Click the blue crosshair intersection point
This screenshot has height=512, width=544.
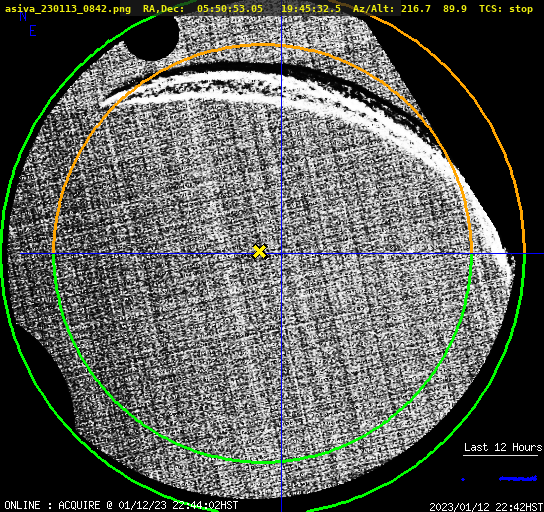[281, 254]
